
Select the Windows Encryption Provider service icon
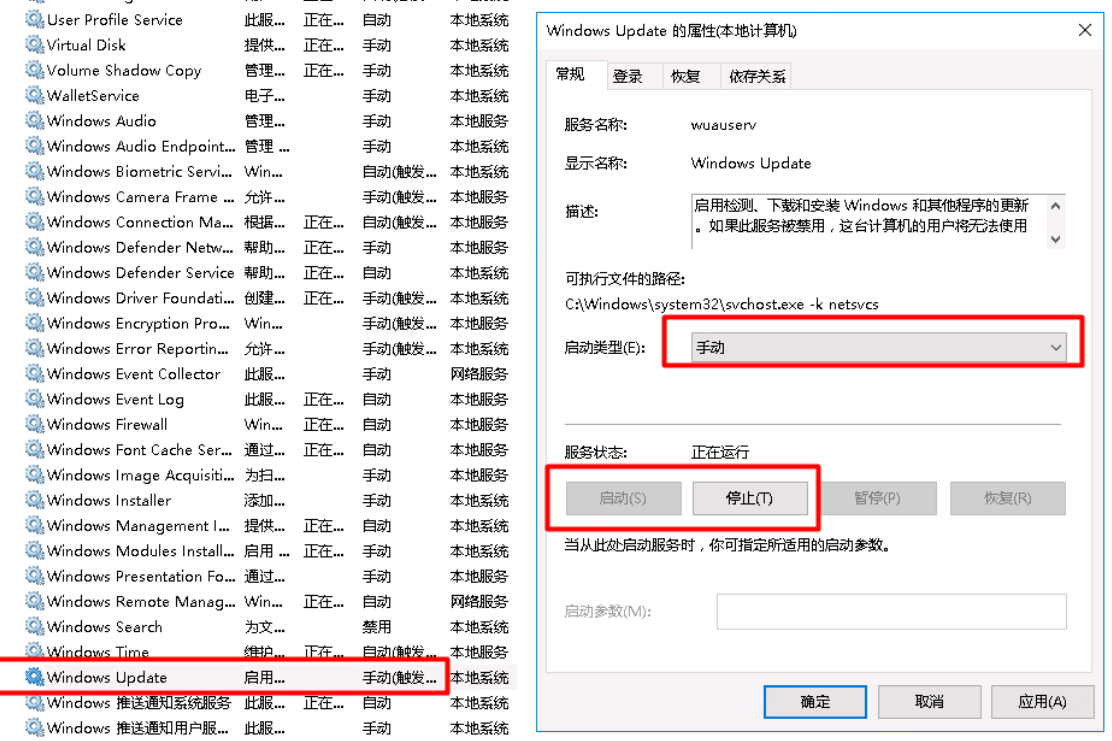[34, 323]
